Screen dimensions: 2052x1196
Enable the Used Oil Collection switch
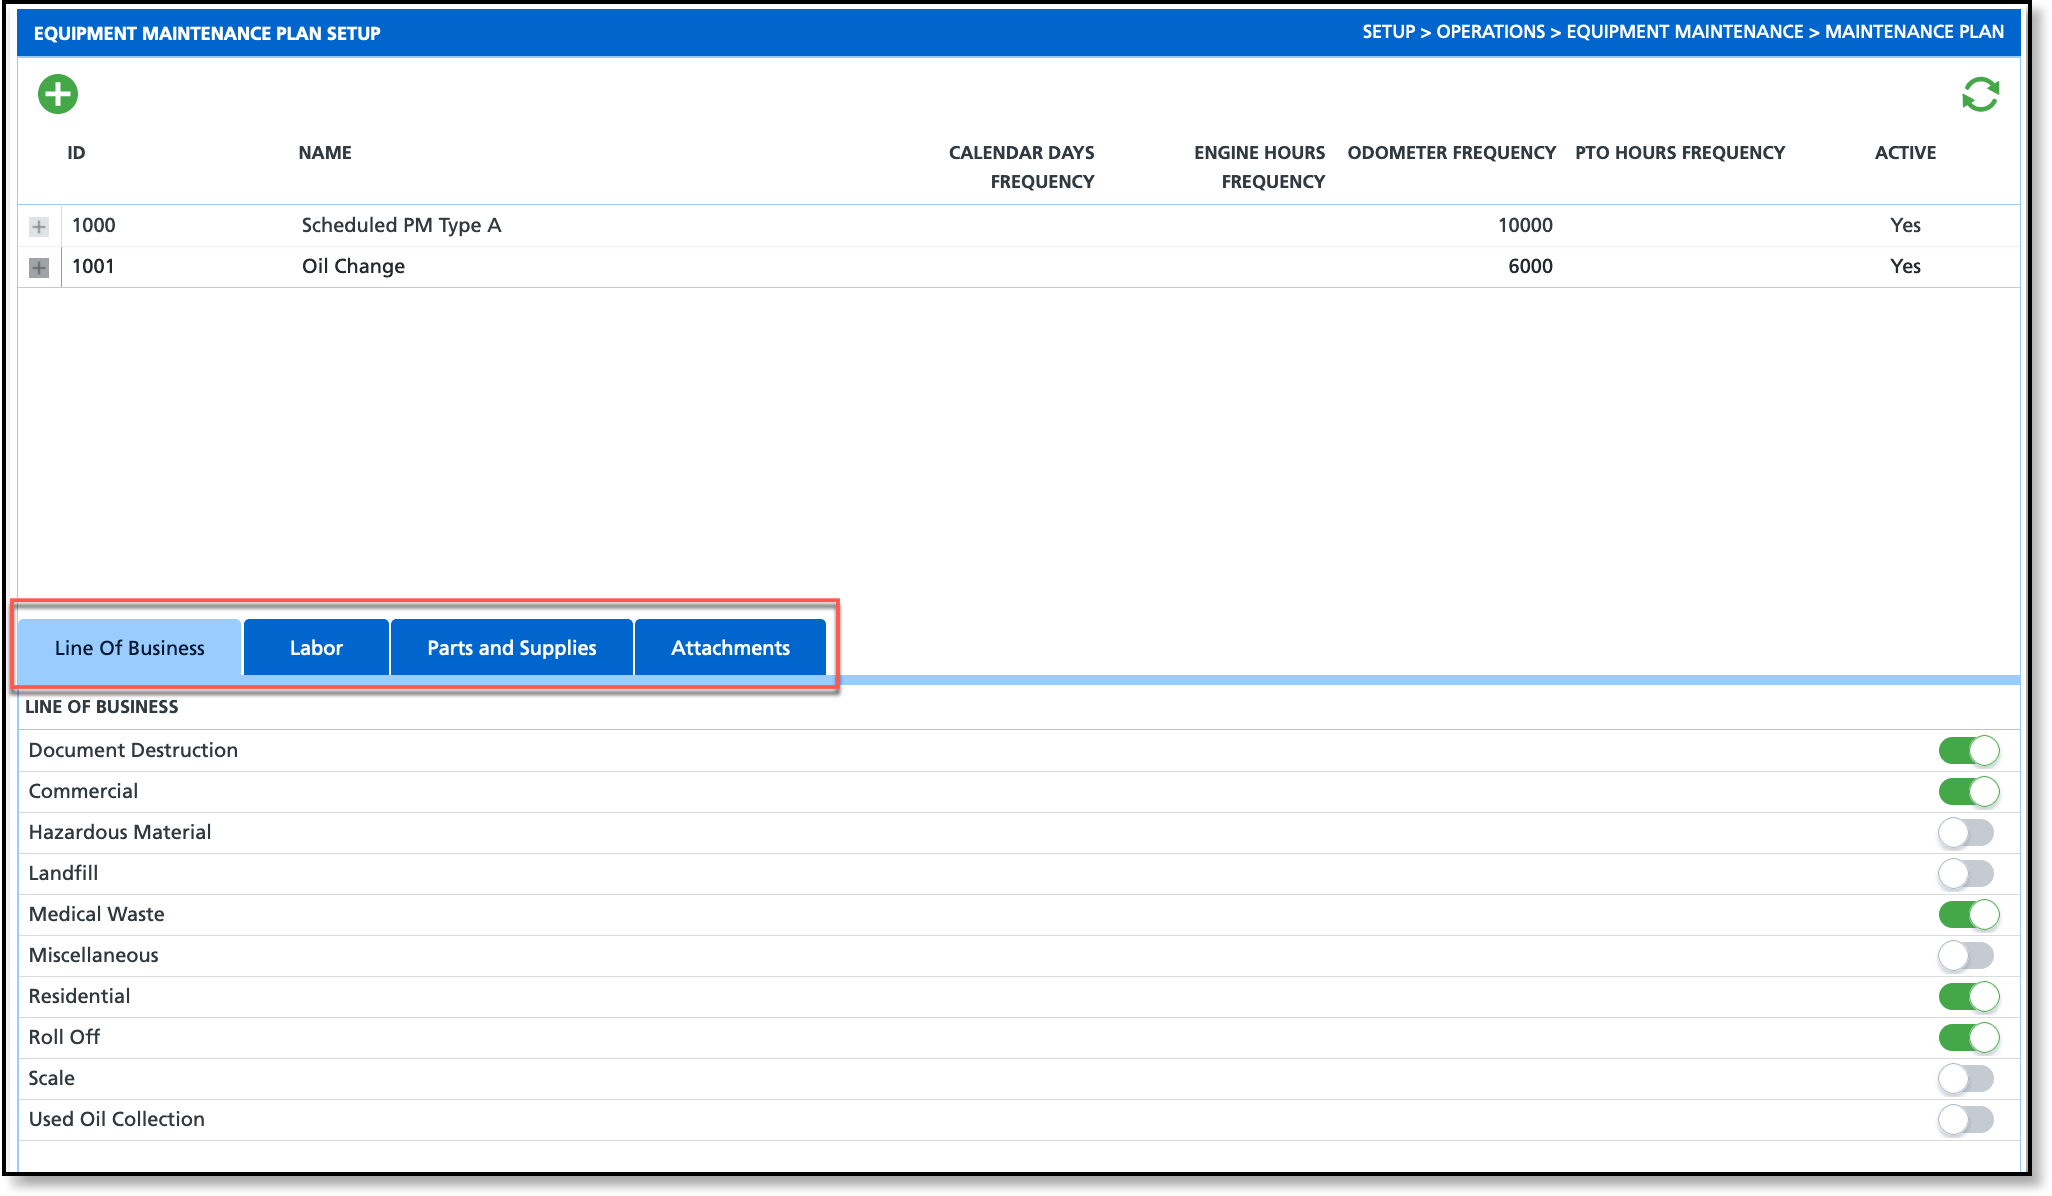[x=1965, y=1120]
